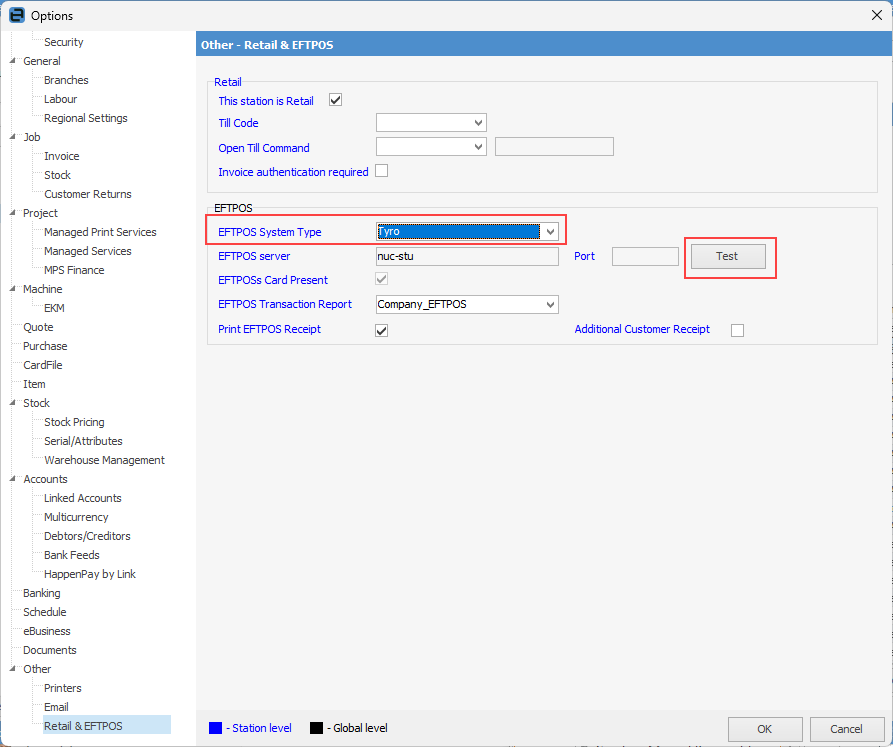The image size is (893, 747).
Task: Click the Options window app icon
Action: click(16, 15)
